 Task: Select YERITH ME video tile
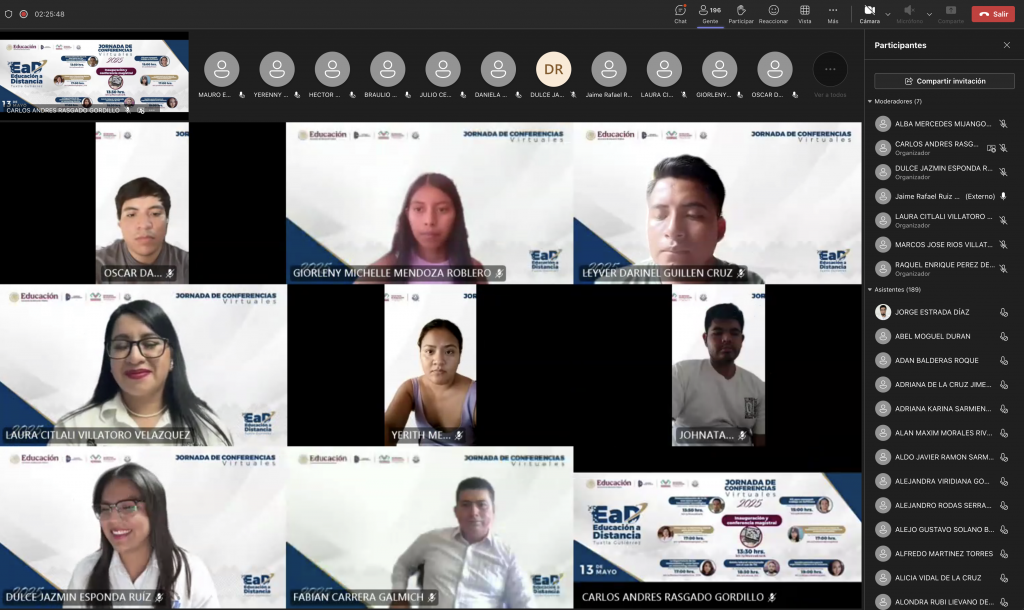tap(430, 365)
